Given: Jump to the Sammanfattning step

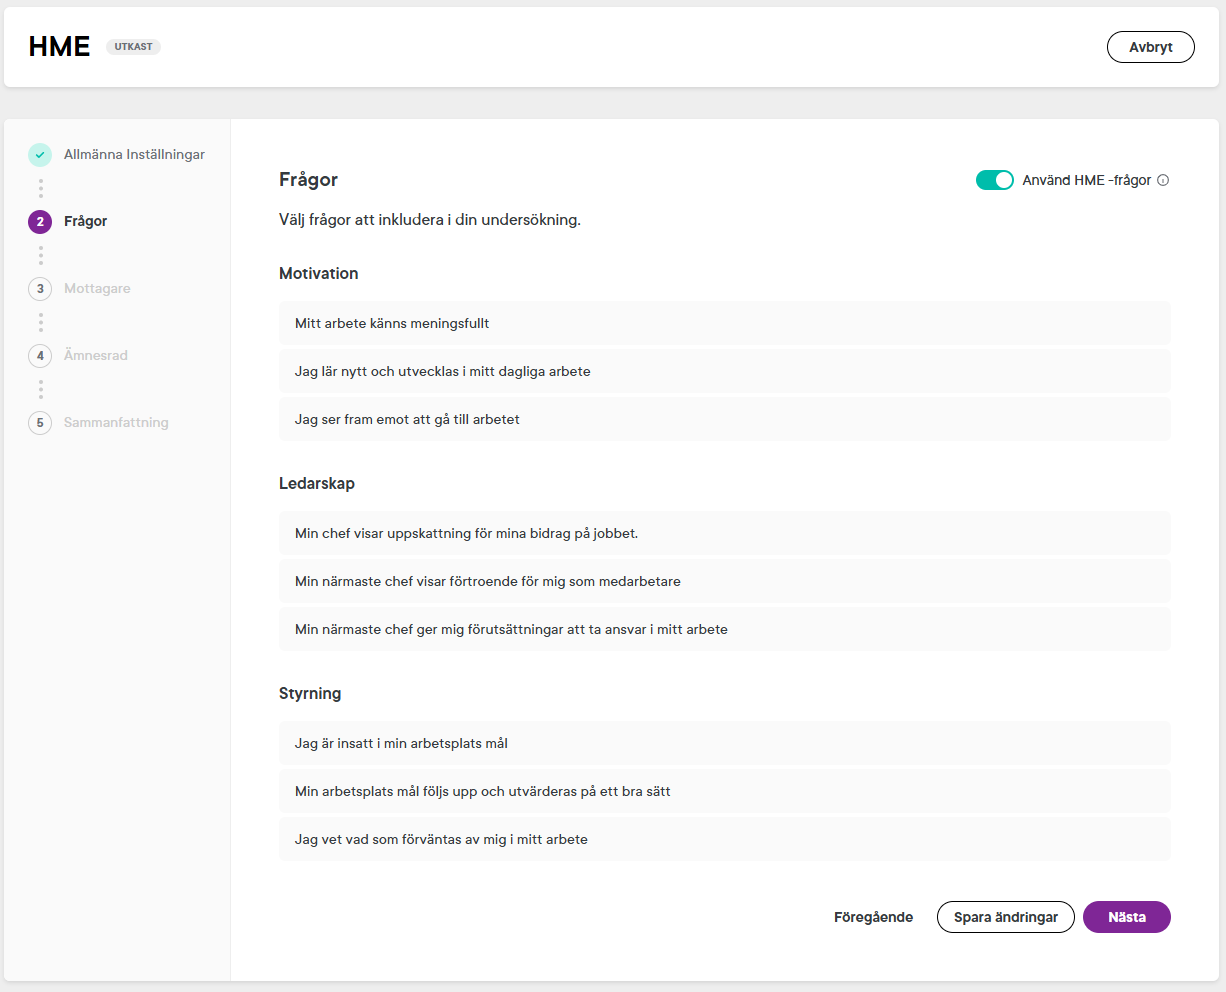Looking at the screenshot, I should pyautogui.click(x=116, y=423).
